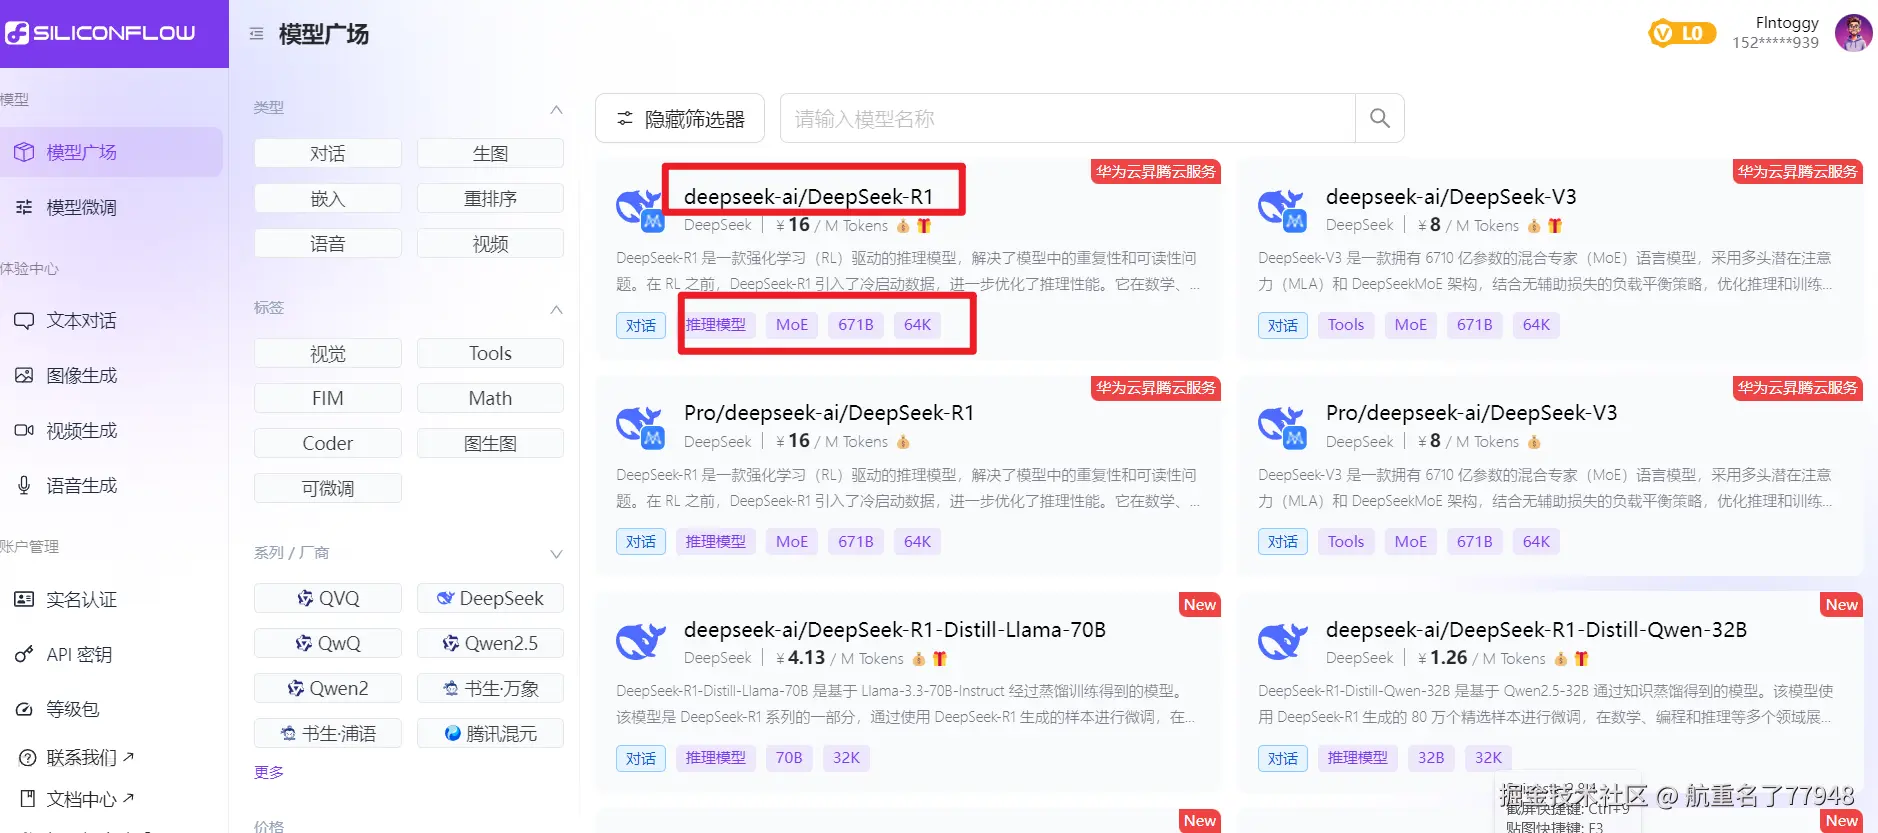This screenshot has width=1878, height=833.
Task: Open Pro/deepseek-ai/DeepSeek-R1 model
Action: coord(829,413)
